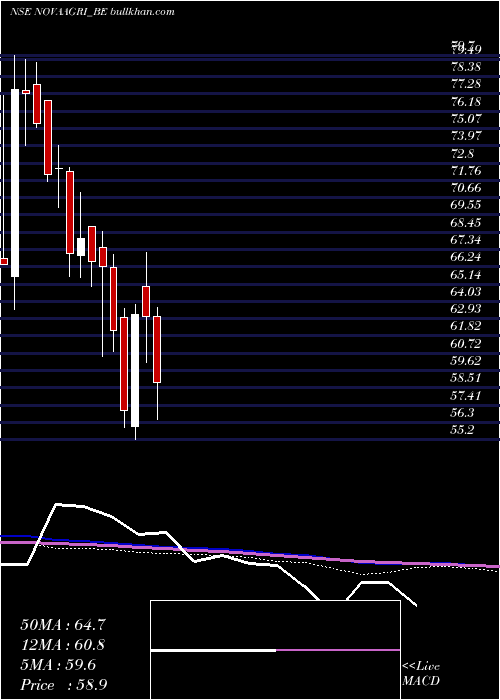
Task: Select the 76.18 price axis label
Action: coord(466,102)
